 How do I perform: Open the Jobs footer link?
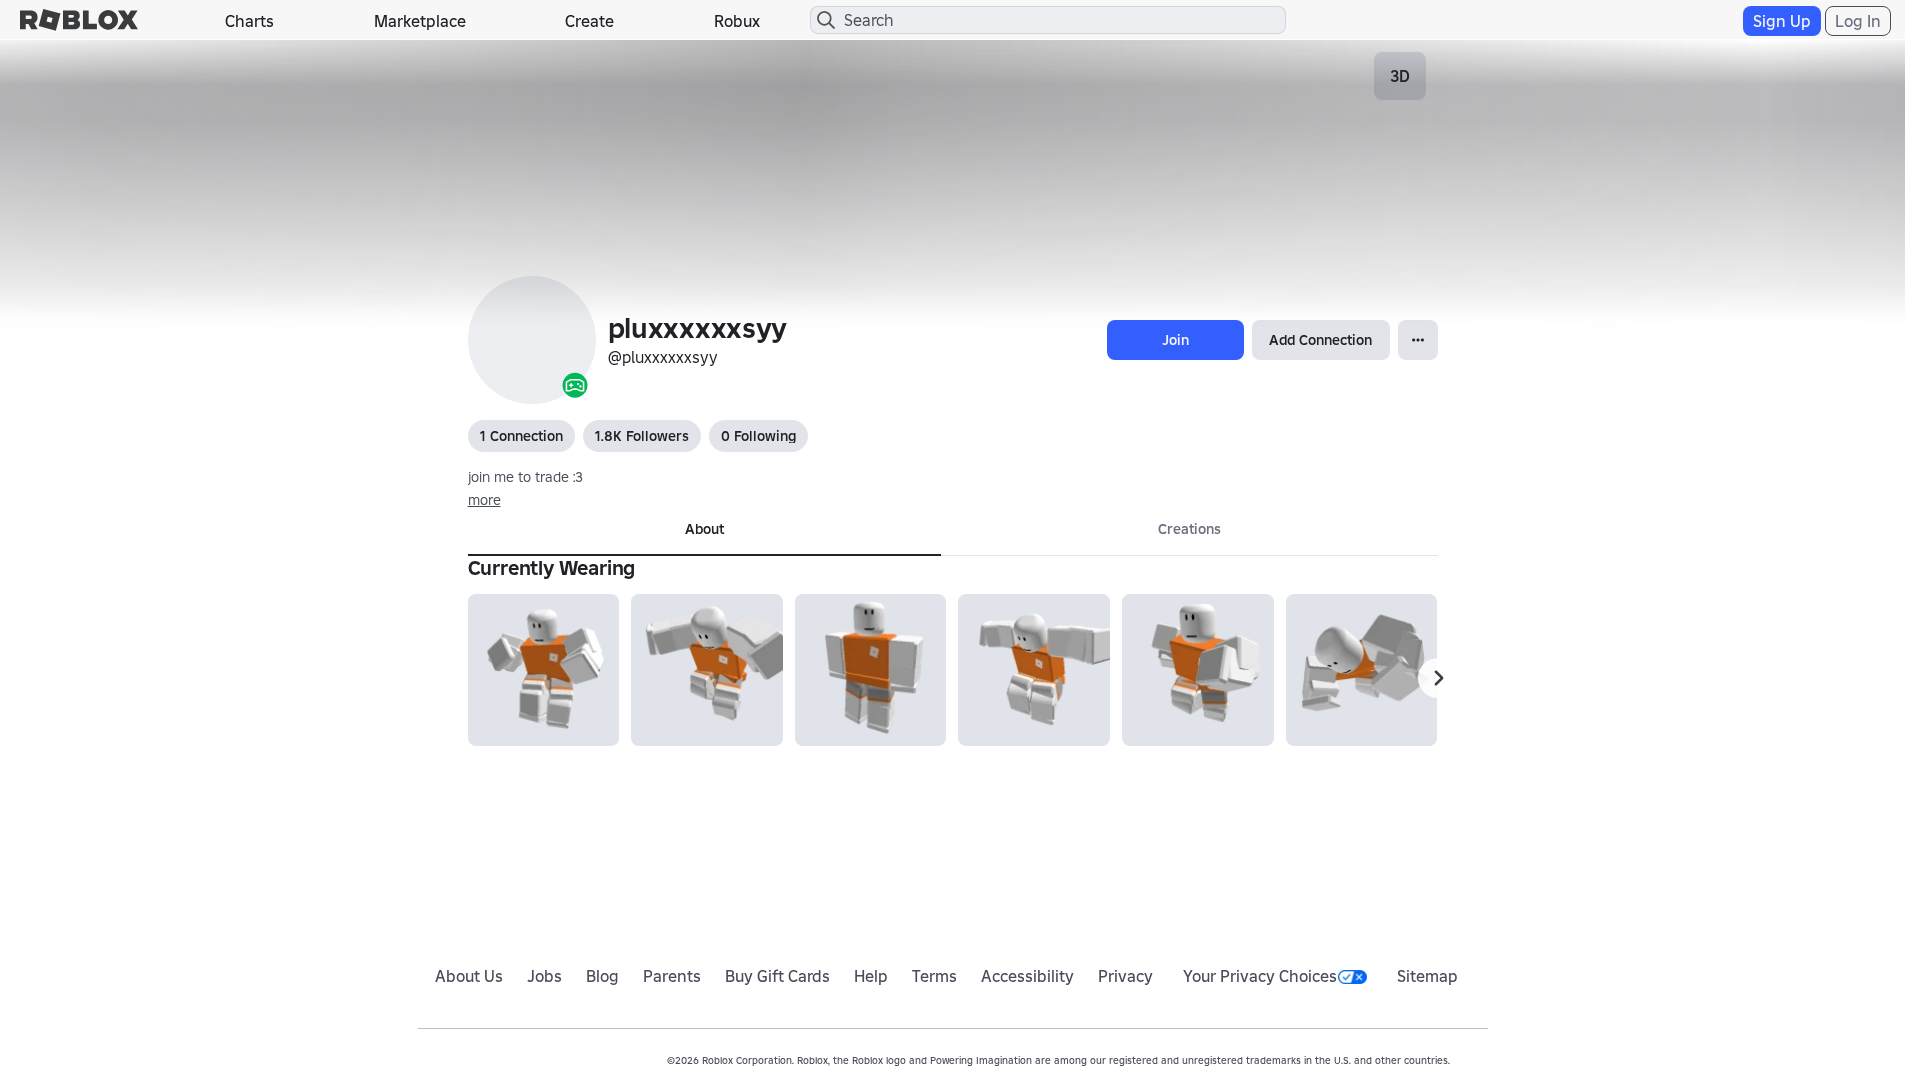[544, 976]
